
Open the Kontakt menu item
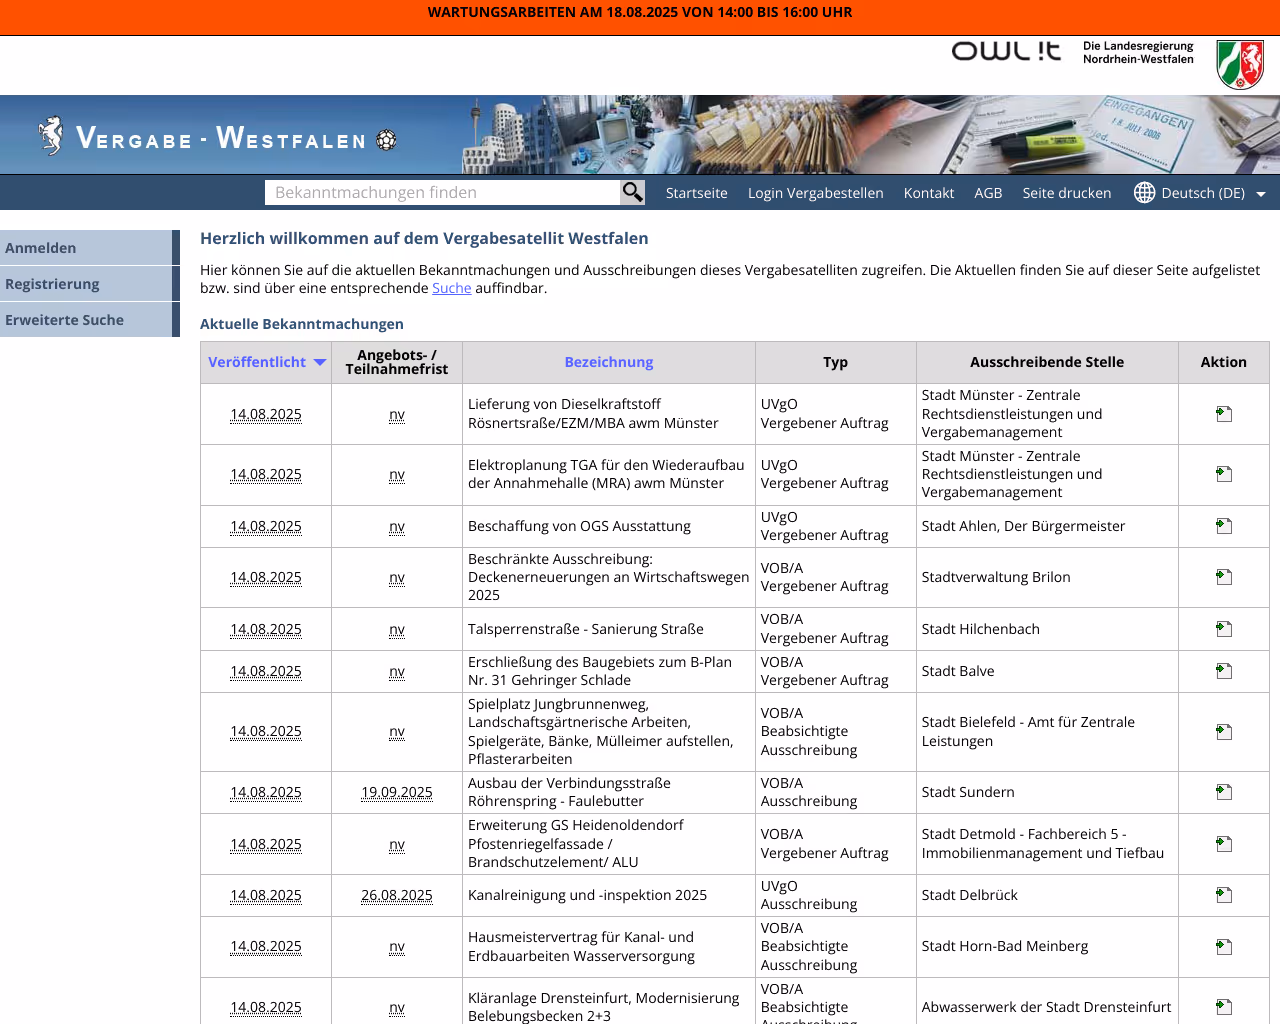(928, 192)
